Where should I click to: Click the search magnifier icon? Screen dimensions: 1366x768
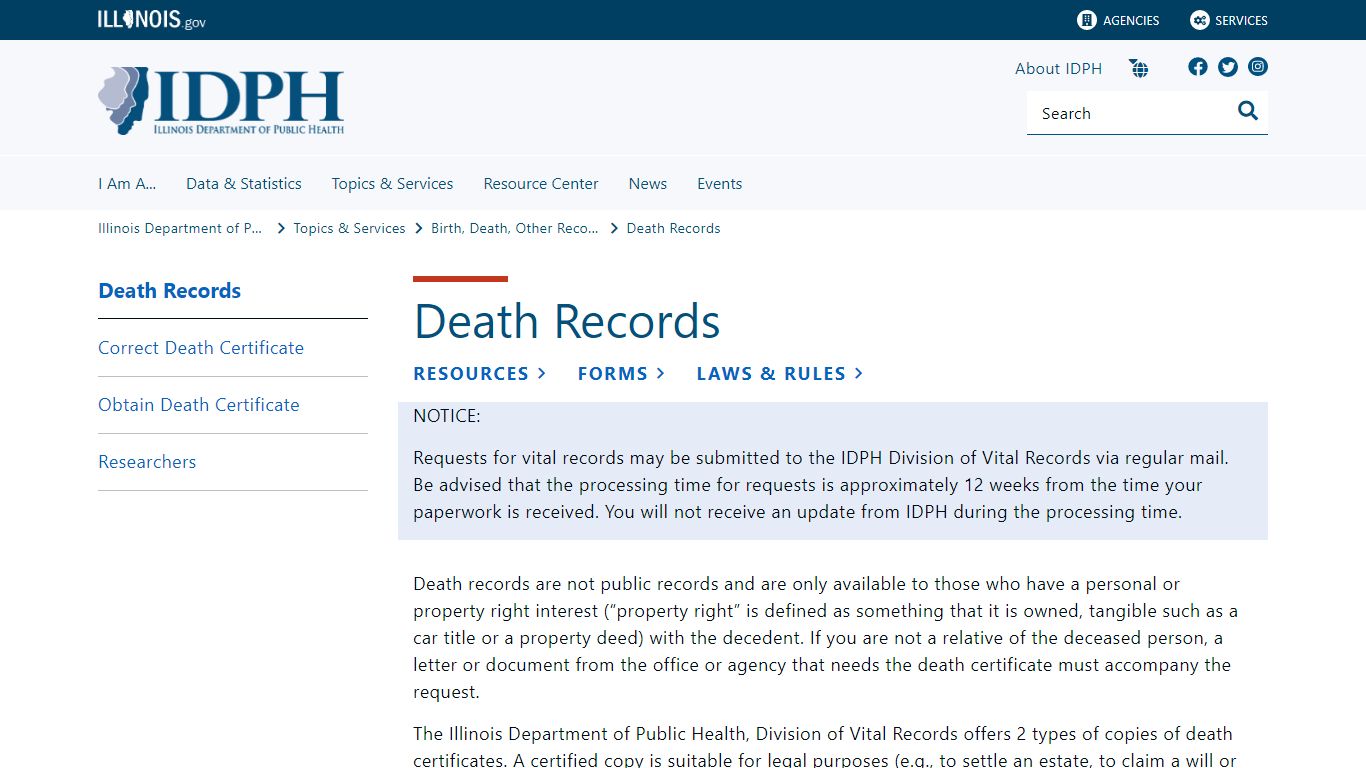click(1248, 111)
